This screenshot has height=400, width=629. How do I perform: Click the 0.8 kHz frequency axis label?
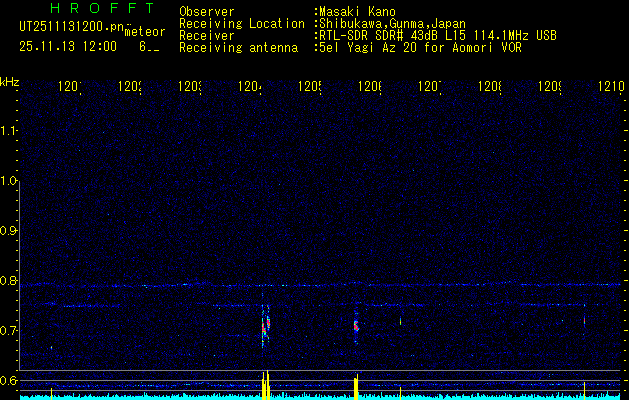click(10, 280)
